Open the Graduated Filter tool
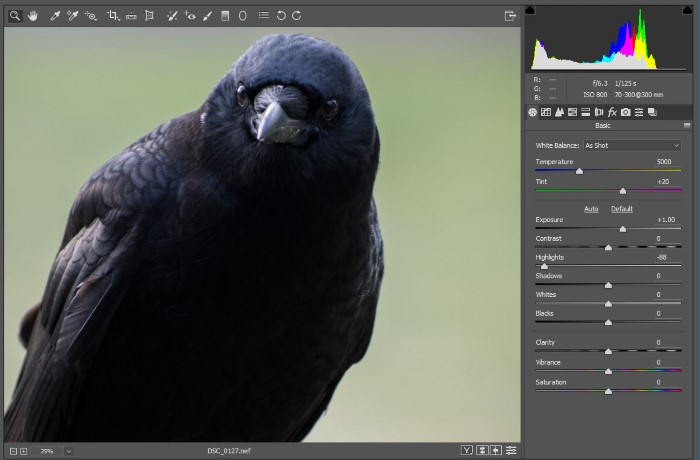Screen dimensions: 700x460 (225, 16)
